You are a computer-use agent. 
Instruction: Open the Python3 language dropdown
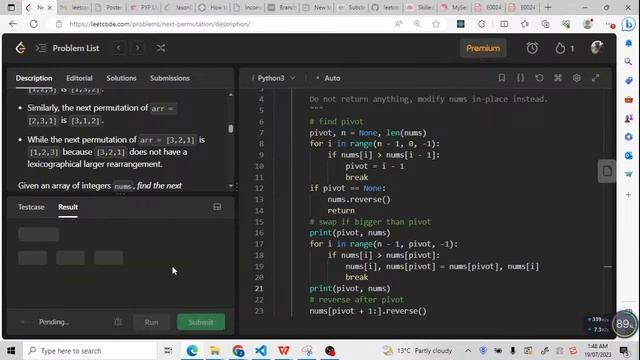274,78
